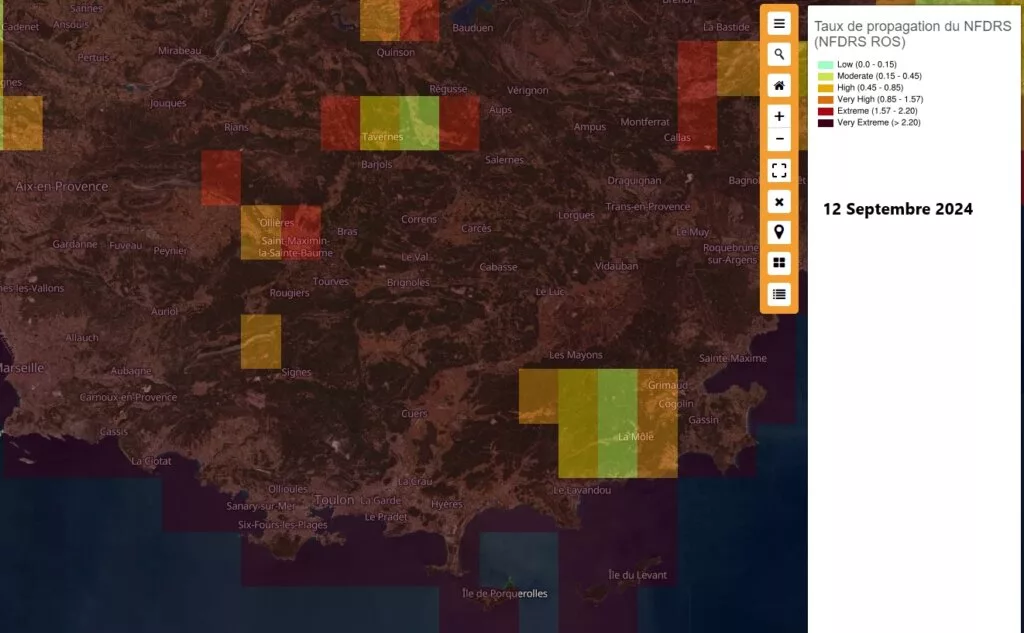Click the yellow cell near Signes
The height and width of the screenshot is (633, 1024).
coord(261,342)
